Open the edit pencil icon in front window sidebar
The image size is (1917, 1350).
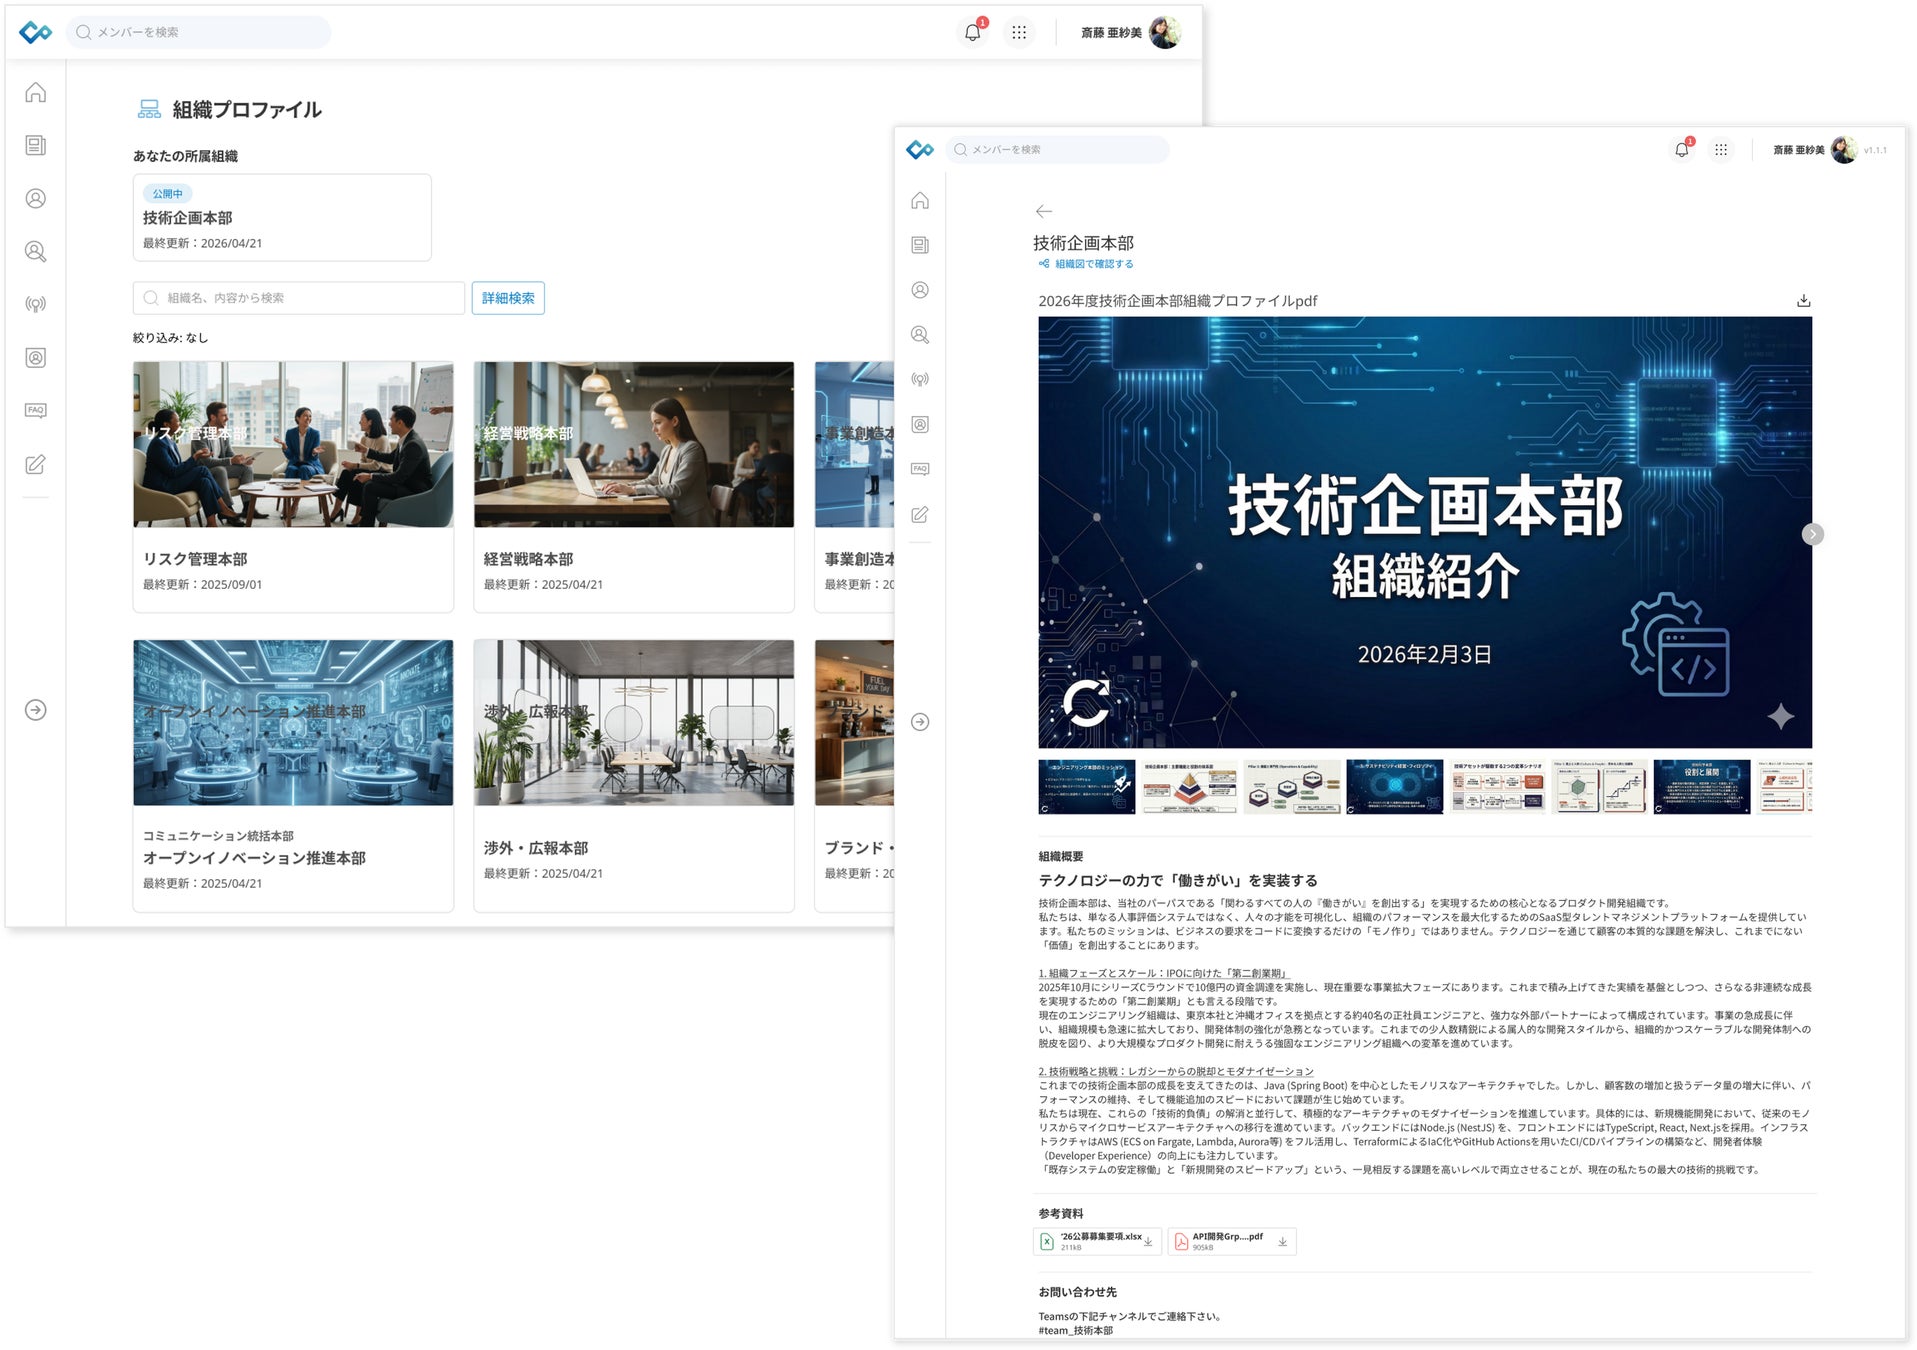point(920,515)
